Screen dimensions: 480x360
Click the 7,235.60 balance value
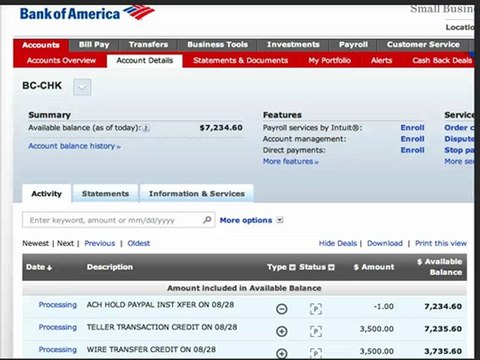point(443,329)
